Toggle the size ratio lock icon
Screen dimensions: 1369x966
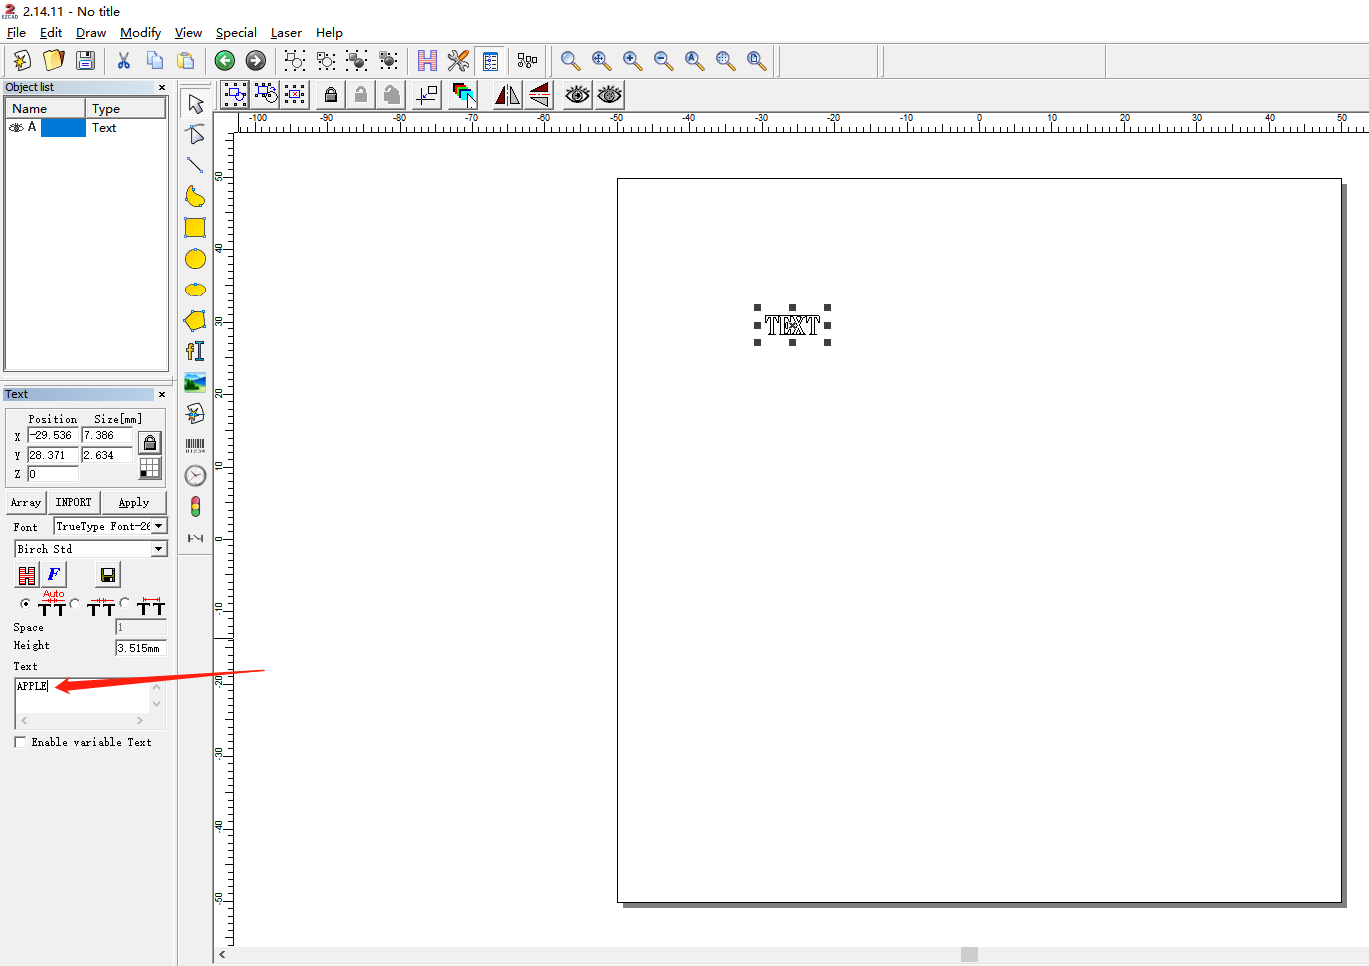pos(150,442)
